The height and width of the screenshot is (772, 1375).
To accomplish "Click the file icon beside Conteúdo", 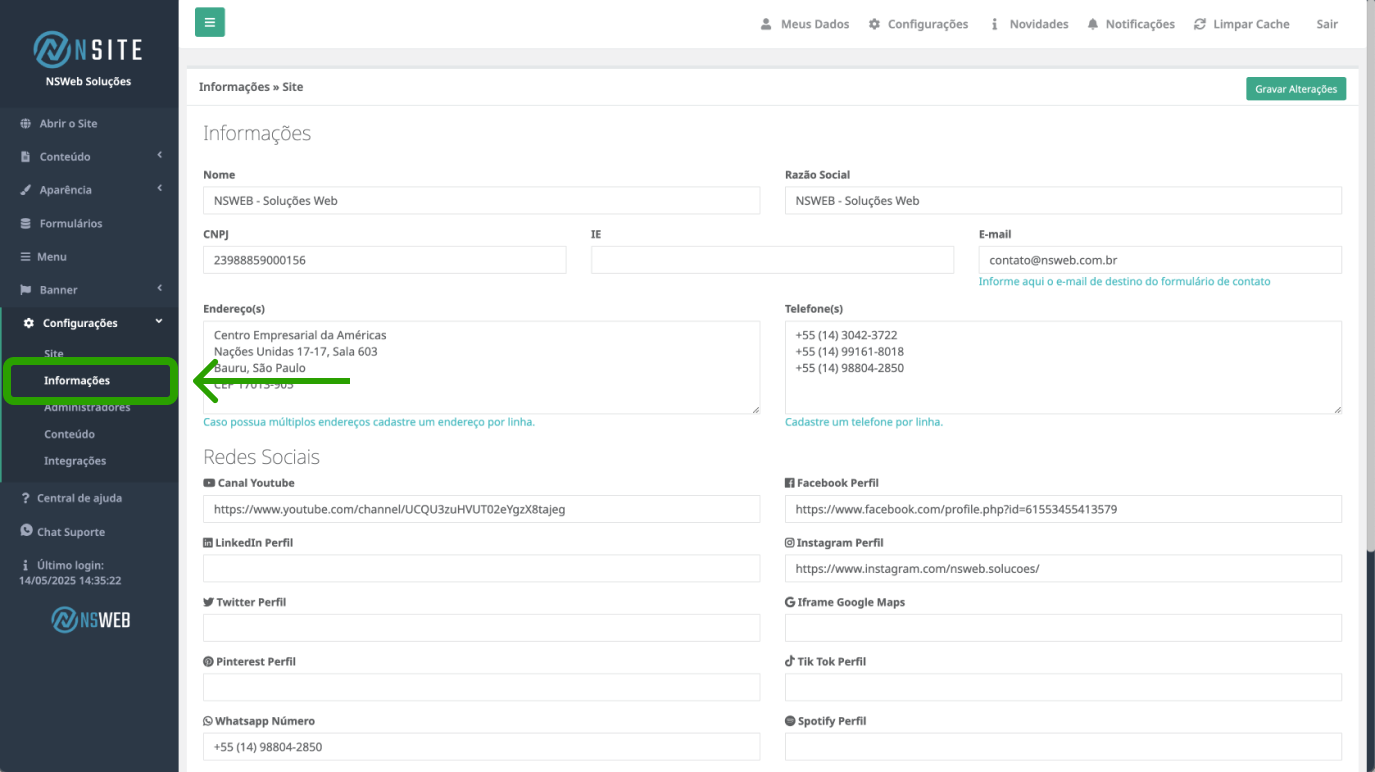I will 26,157.
